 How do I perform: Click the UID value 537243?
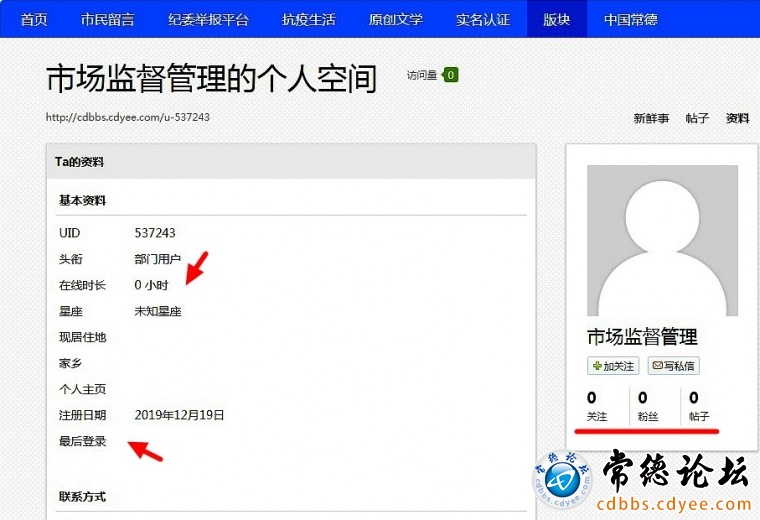[x=155, y=233]
